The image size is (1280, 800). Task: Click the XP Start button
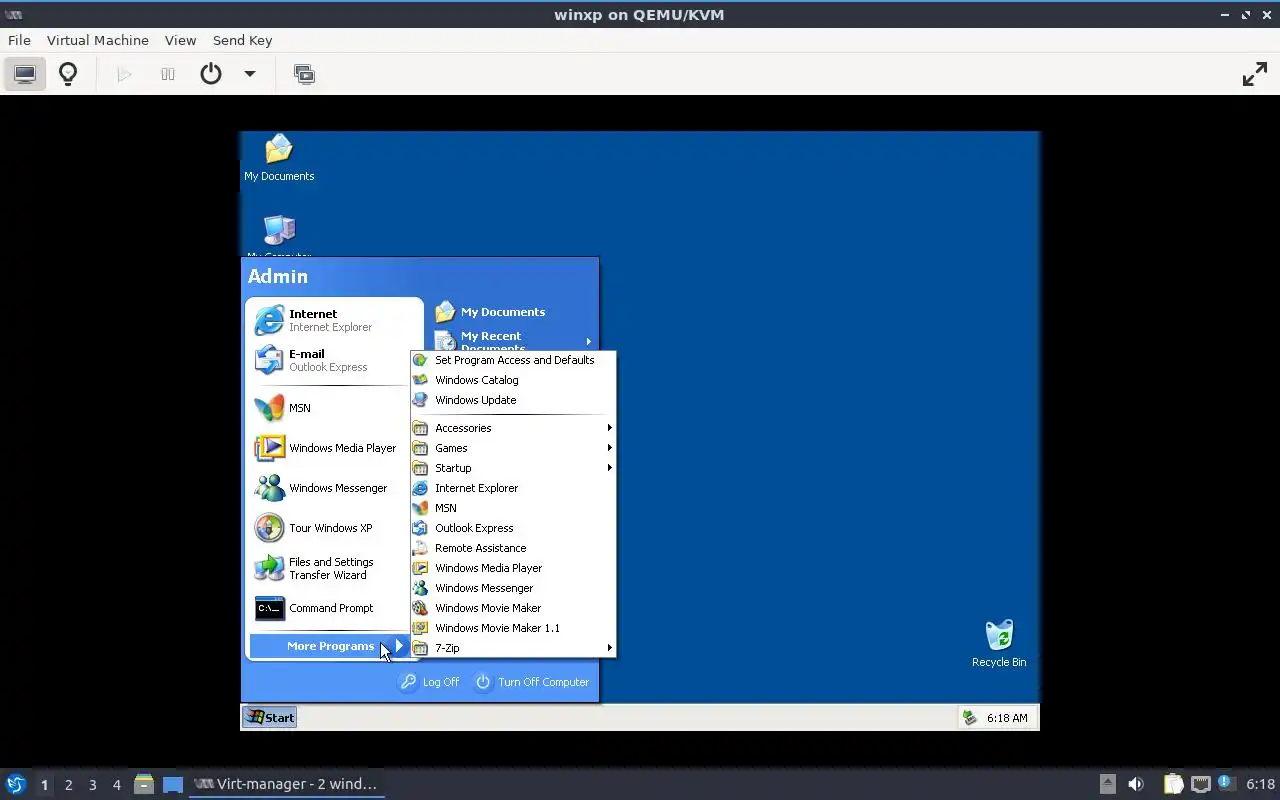tap(270, 717)
